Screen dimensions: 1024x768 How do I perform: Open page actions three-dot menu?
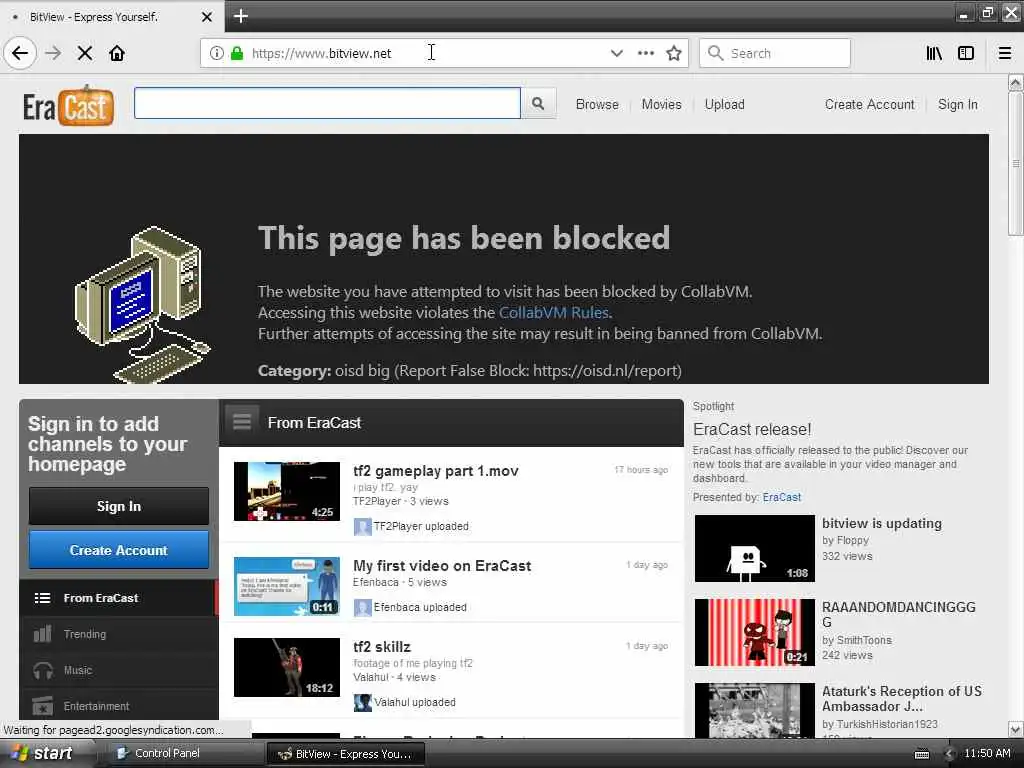pyautogui.click(x=645, y=53)
